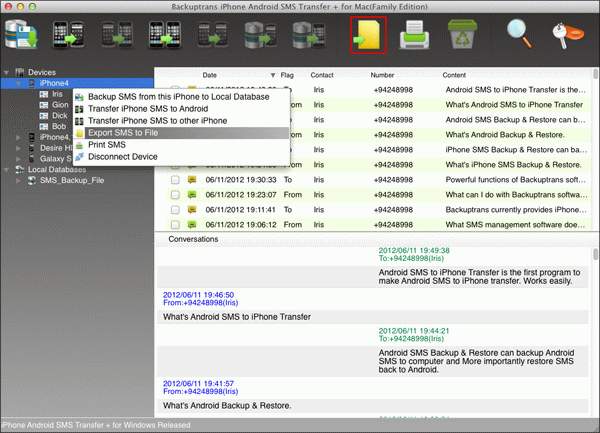Click the contact card icon next to Bob

coord(44,126)
